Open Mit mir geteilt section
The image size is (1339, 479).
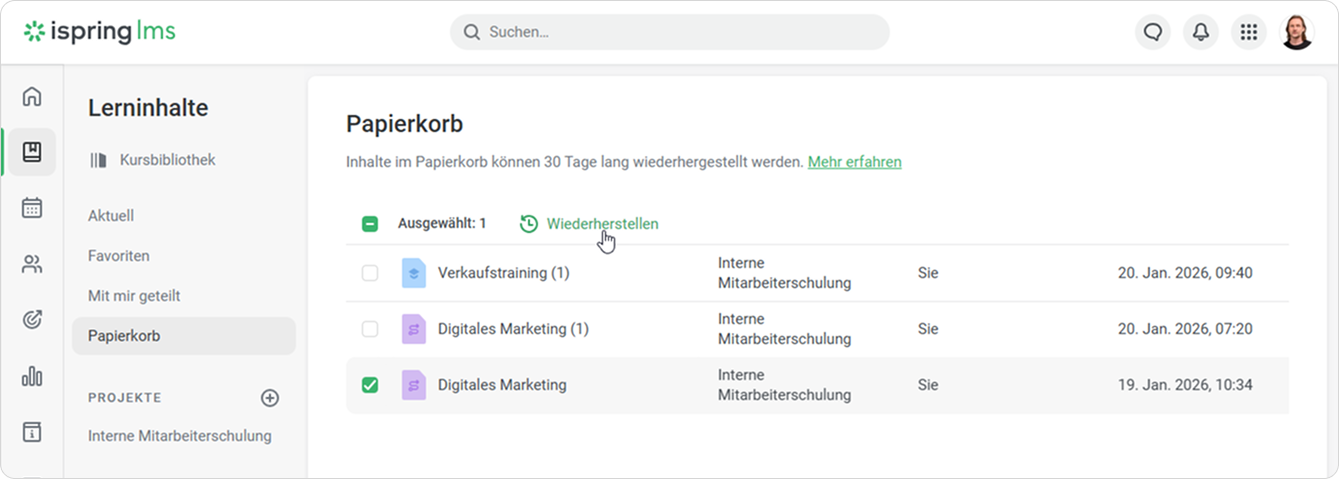point(134,296)
